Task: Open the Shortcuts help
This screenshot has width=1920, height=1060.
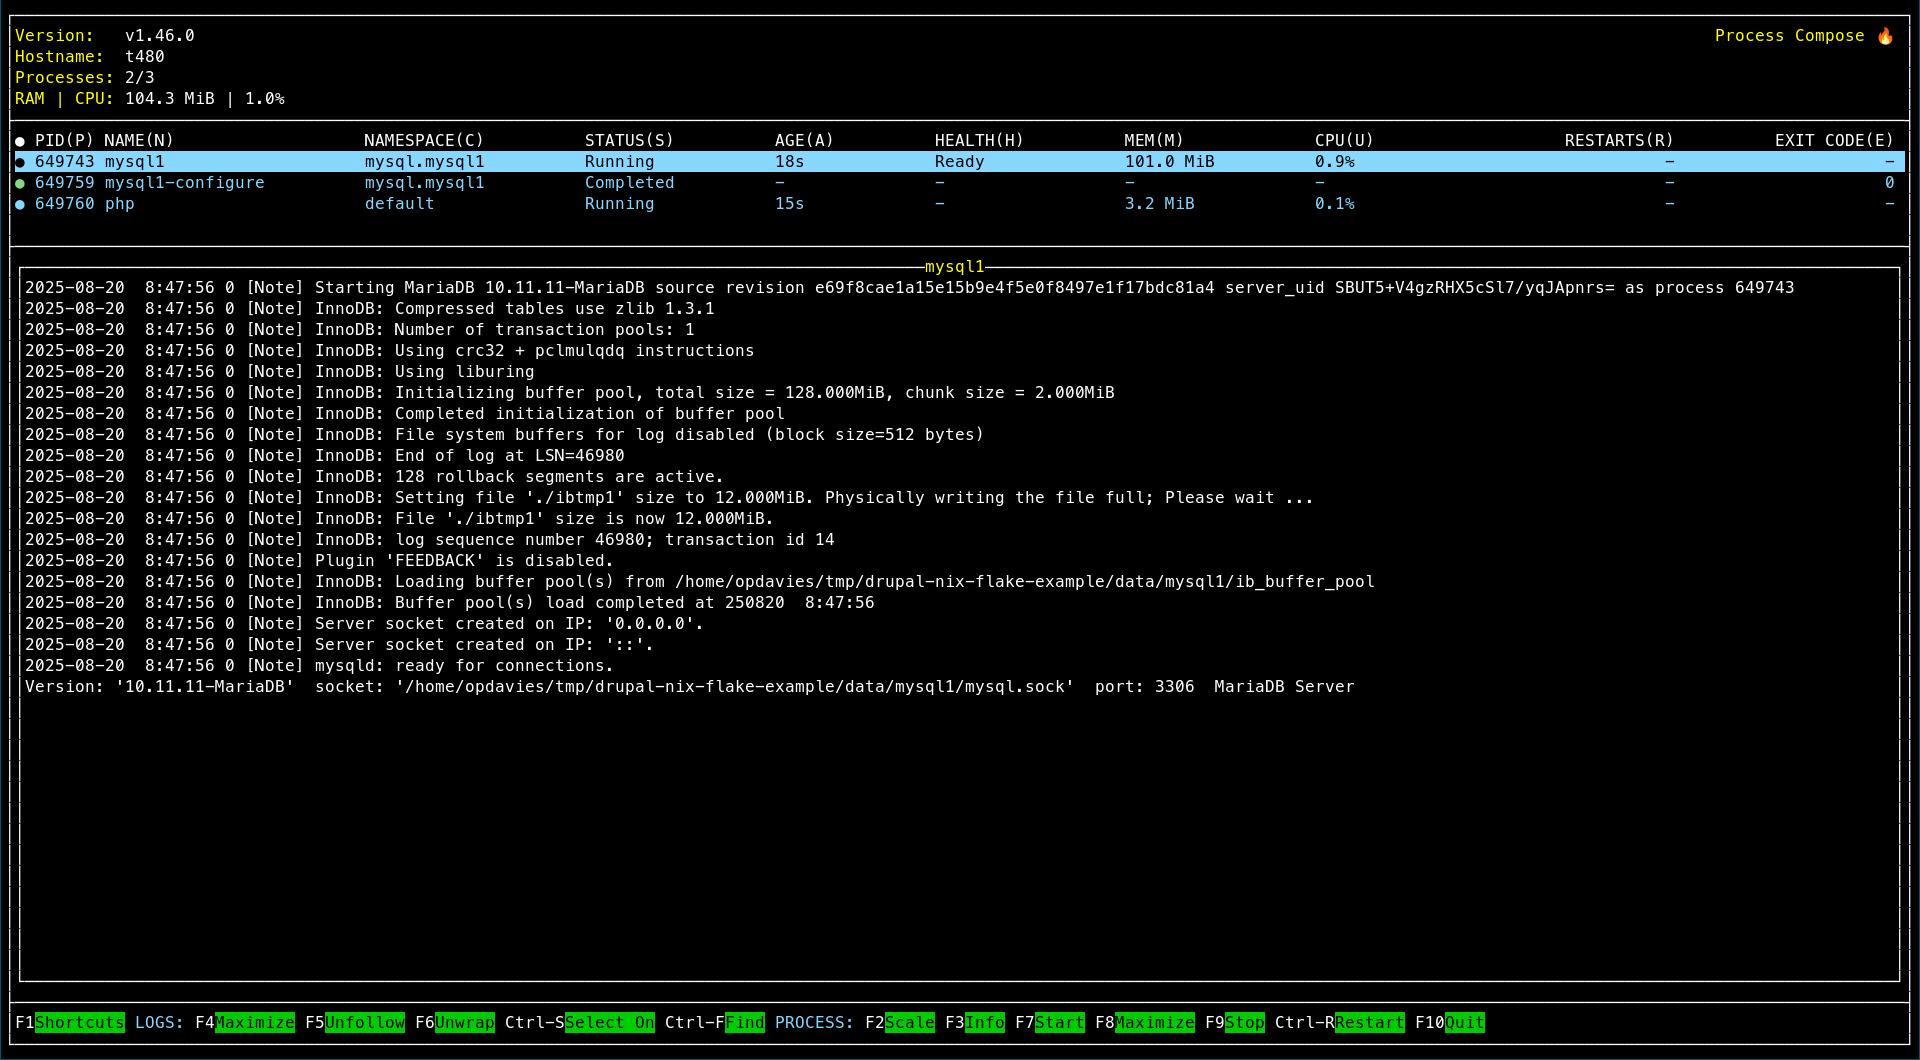Action: pyautogui.click(x=80, y=1022)
